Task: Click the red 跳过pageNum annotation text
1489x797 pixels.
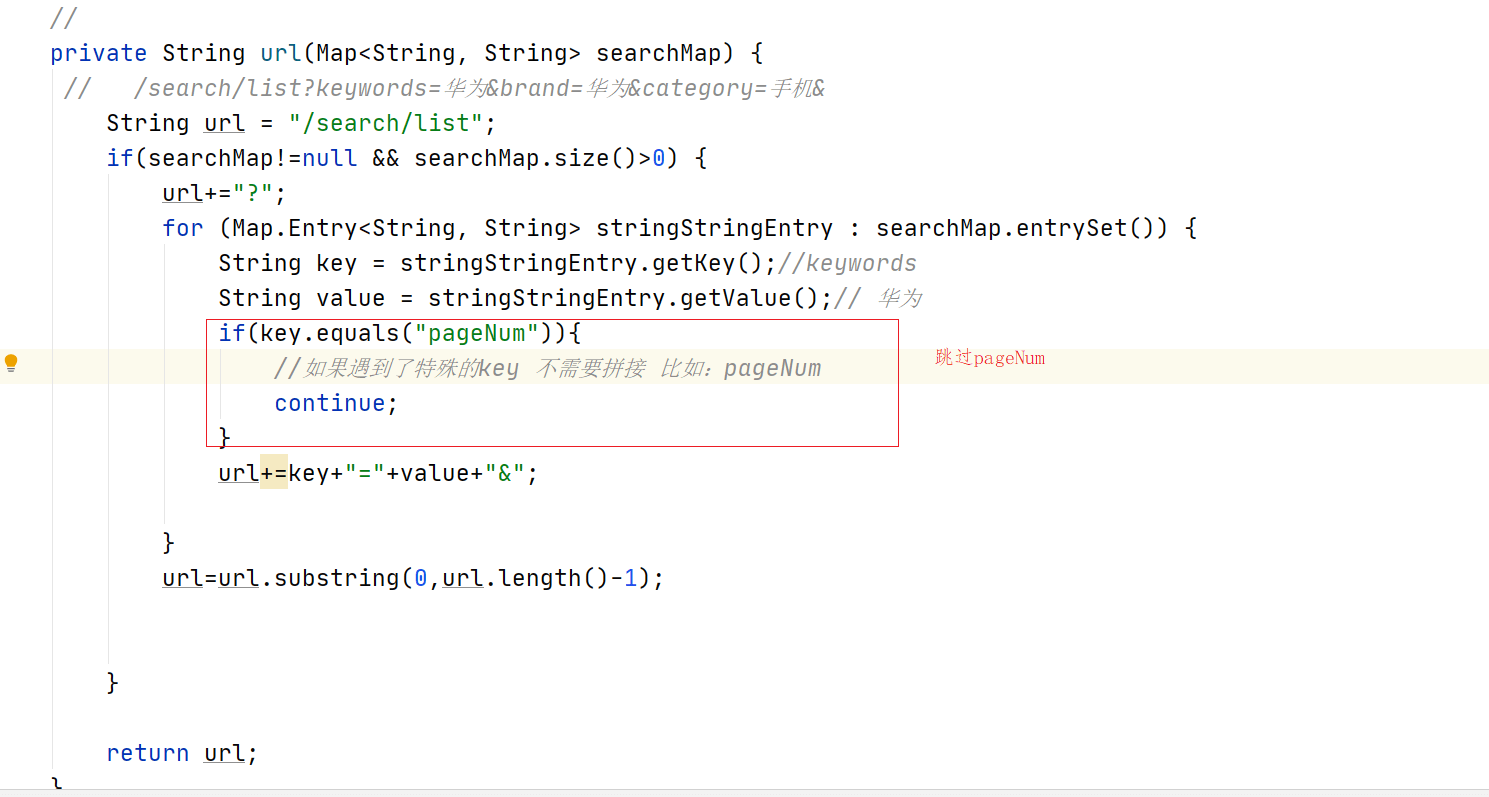Action: 990,358
